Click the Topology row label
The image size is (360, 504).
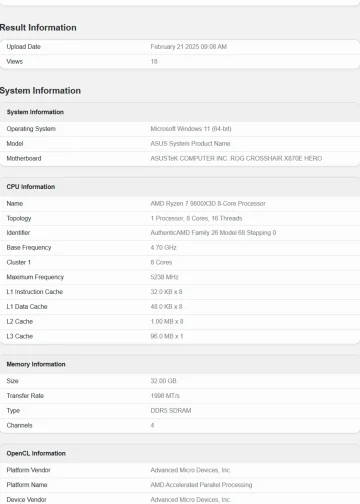pyautogui.click(x=19, y=218)
